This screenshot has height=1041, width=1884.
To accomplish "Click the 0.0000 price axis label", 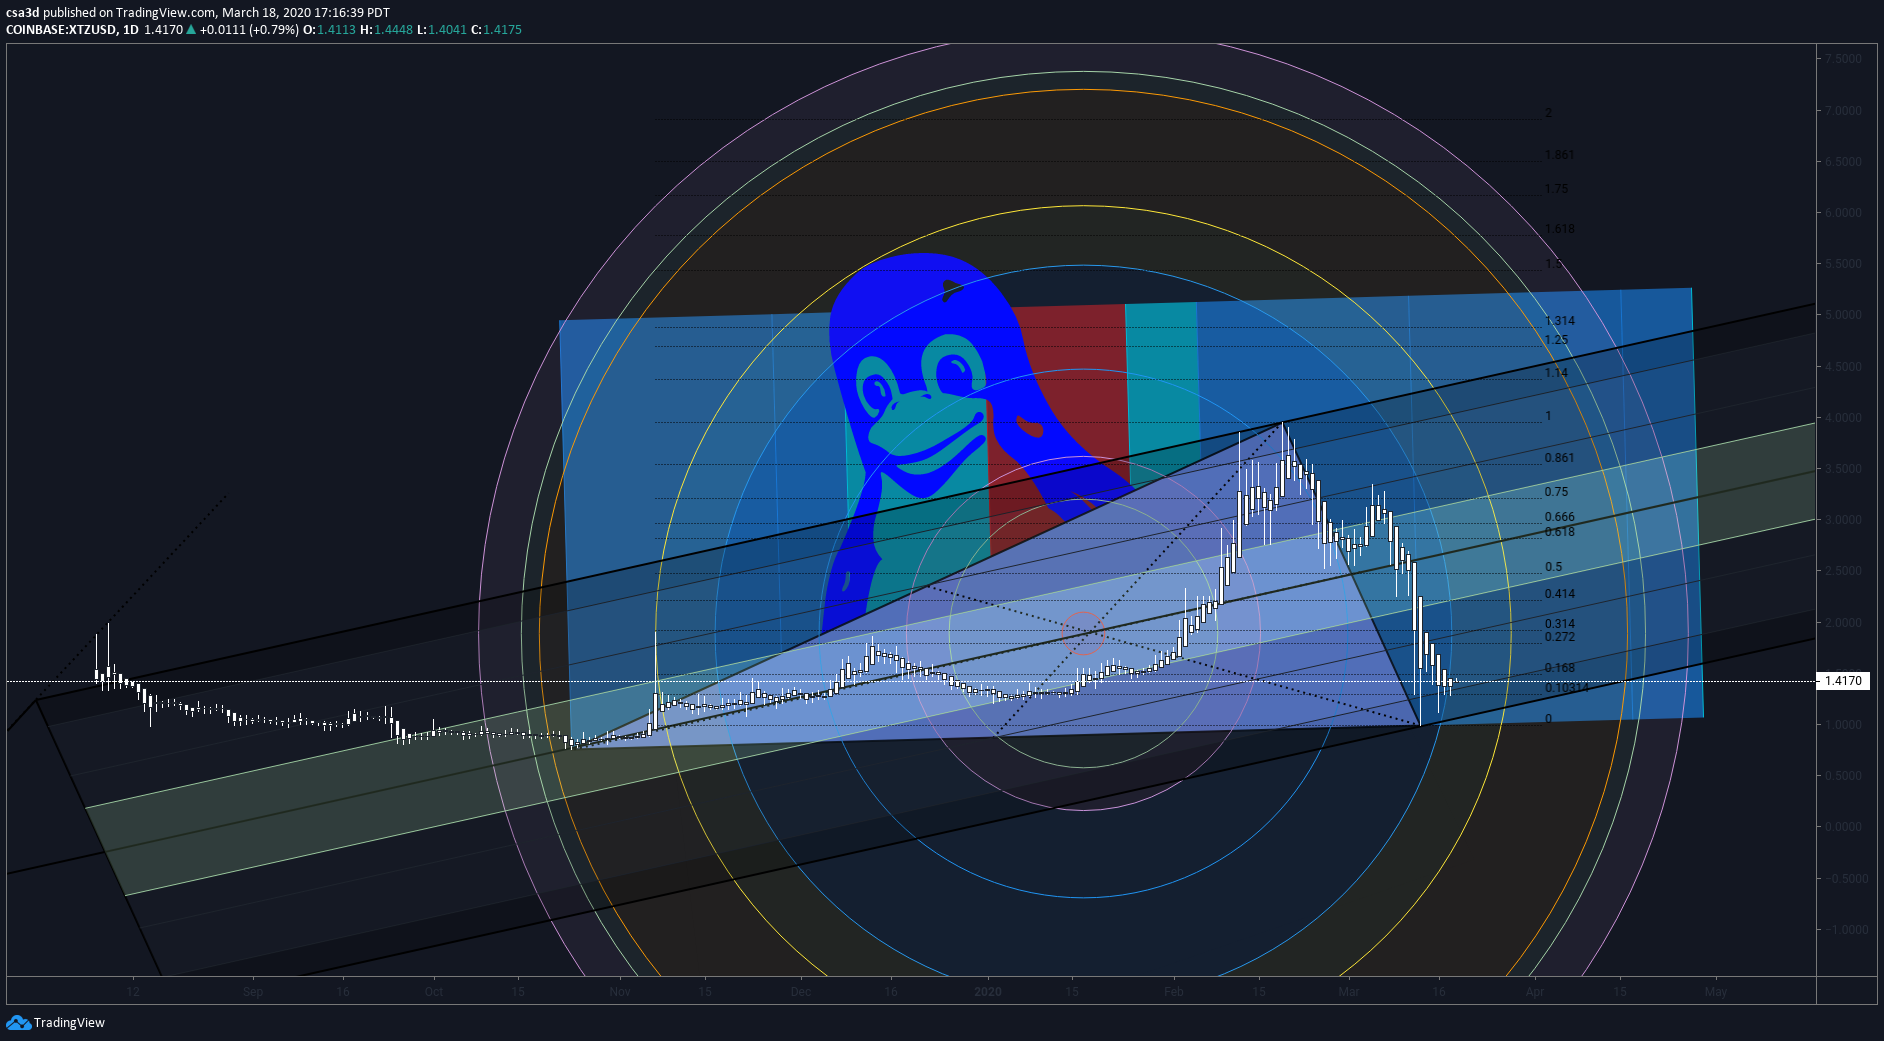I will 1843,826.
